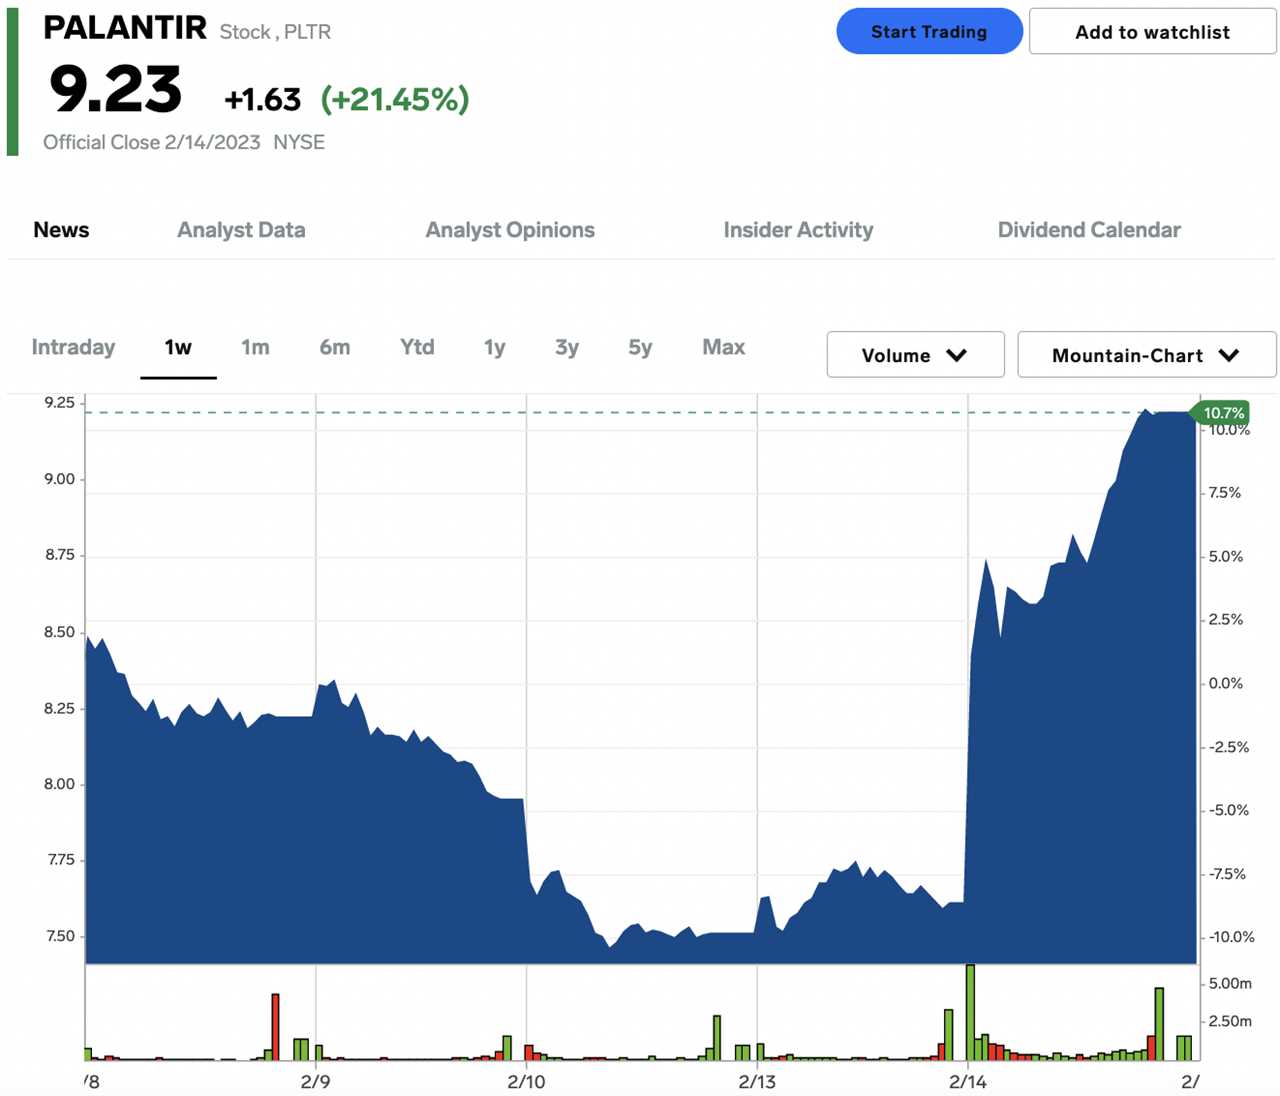1280x1096 pixels.
Task: Open Dividend Calendar tab
Action: click(x=1089, y=230)
